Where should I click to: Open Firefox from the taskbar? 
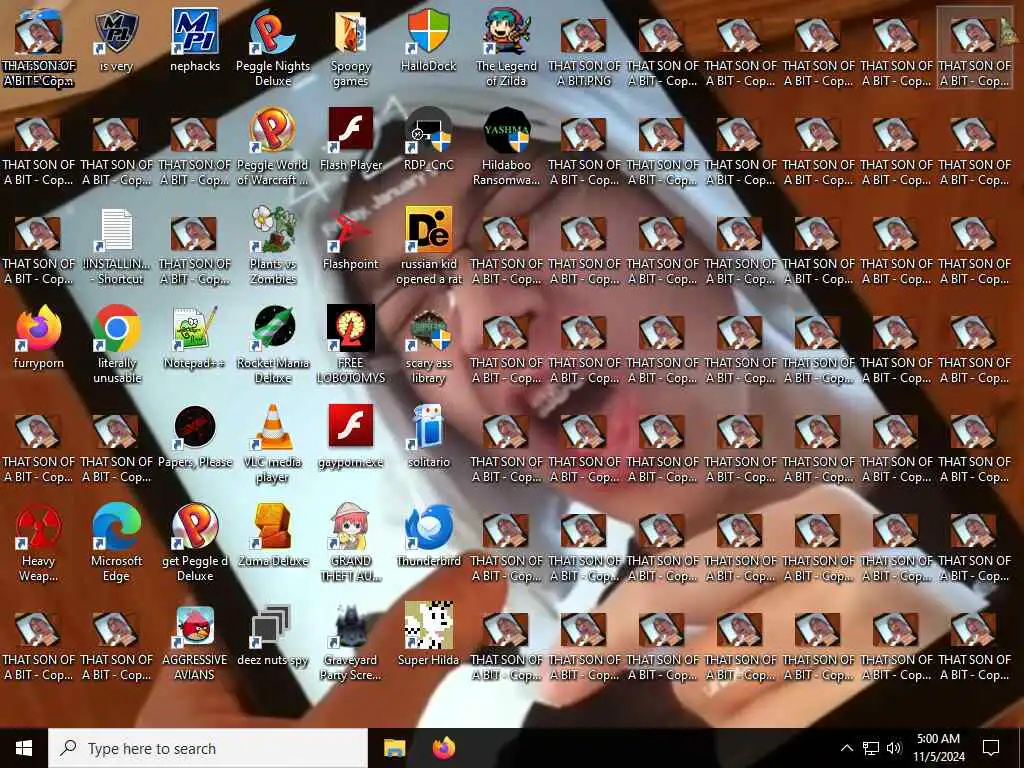pyautogui.click(x=444, y=748)
